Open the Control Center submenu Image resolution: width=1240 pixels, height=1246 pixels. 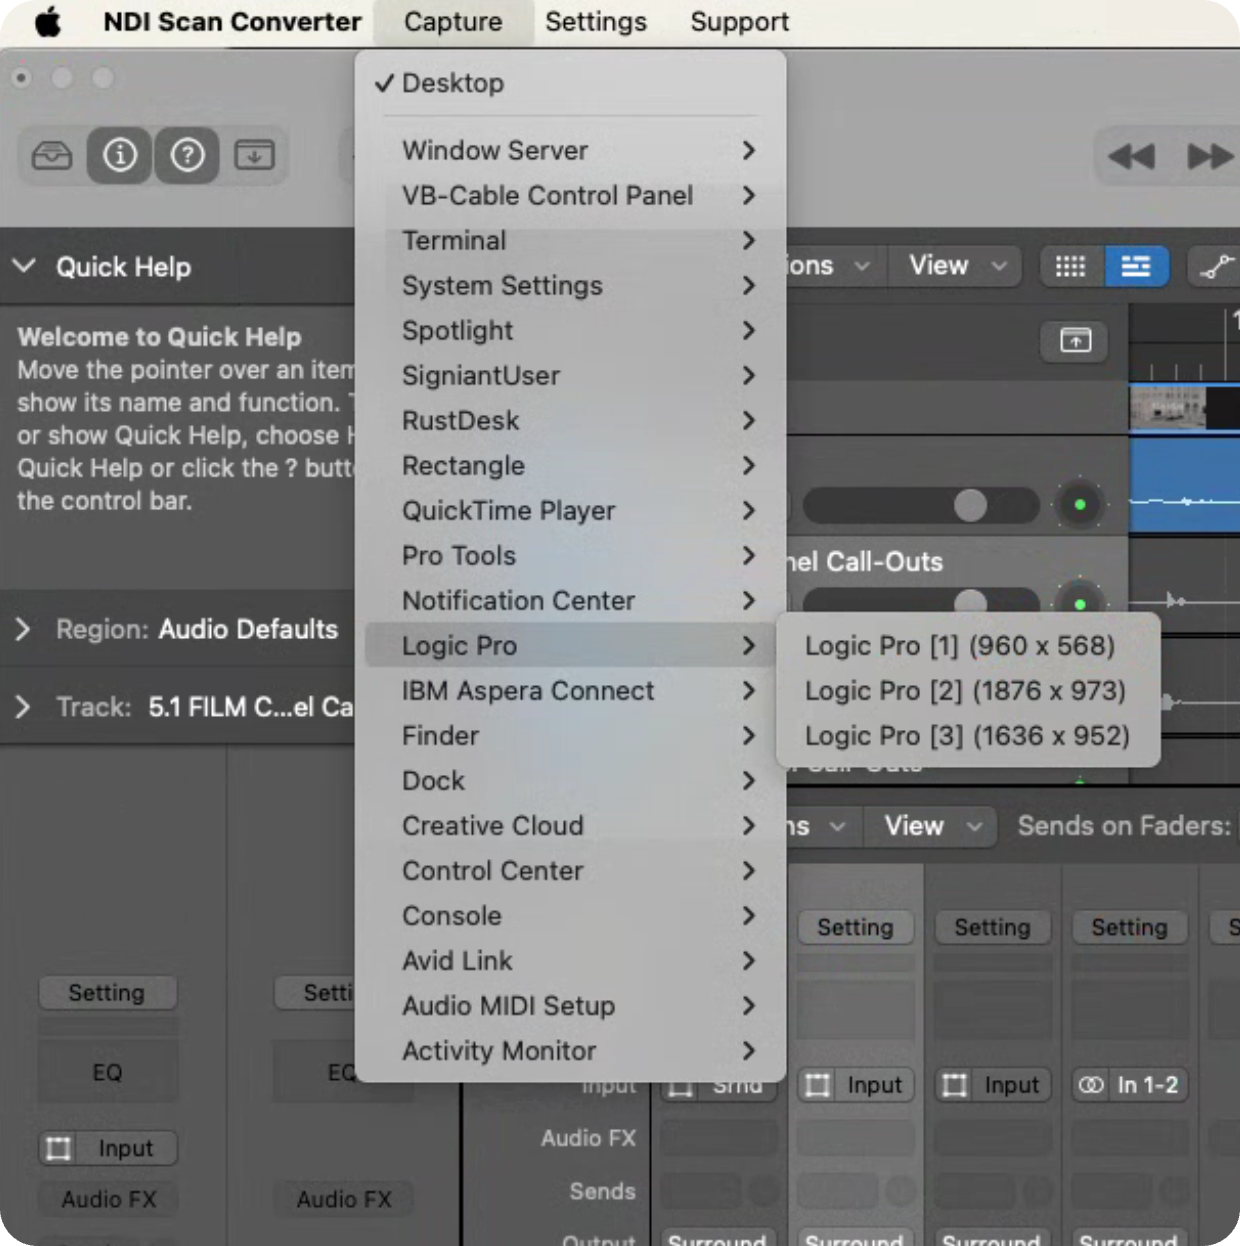point(570,870)
